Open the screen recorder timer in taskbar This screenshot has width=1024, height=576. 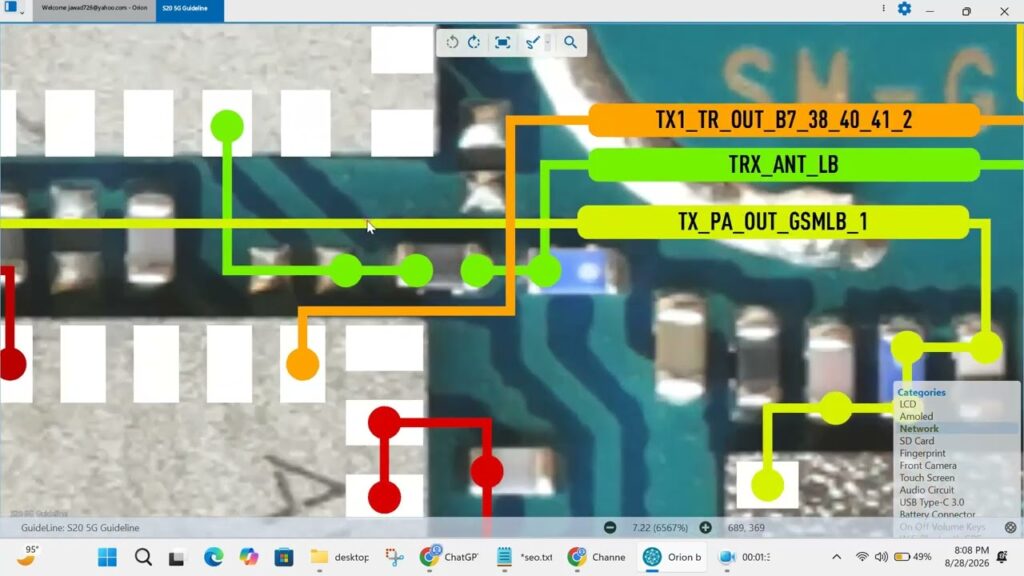click(x=744, y=557)
